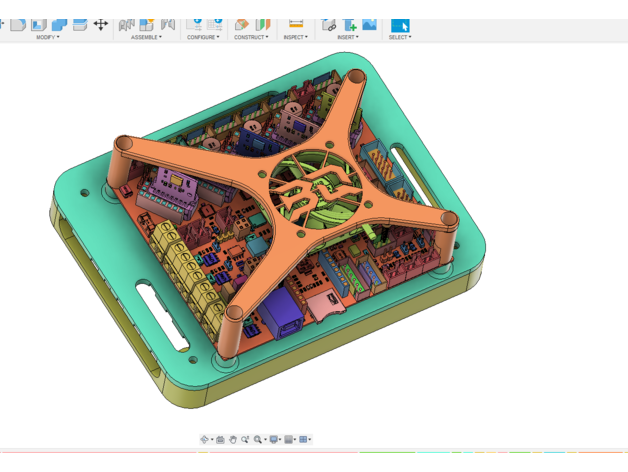Expand the ASSEMBLE dropdown menu
Image resolution: width=628 pixels, height=472 pixels.
[146, 37]
